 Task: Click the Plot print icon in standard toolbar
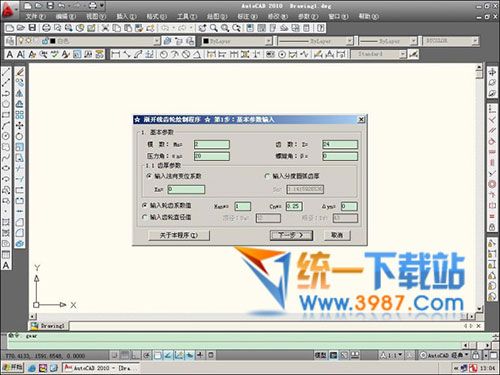point(46,28)
